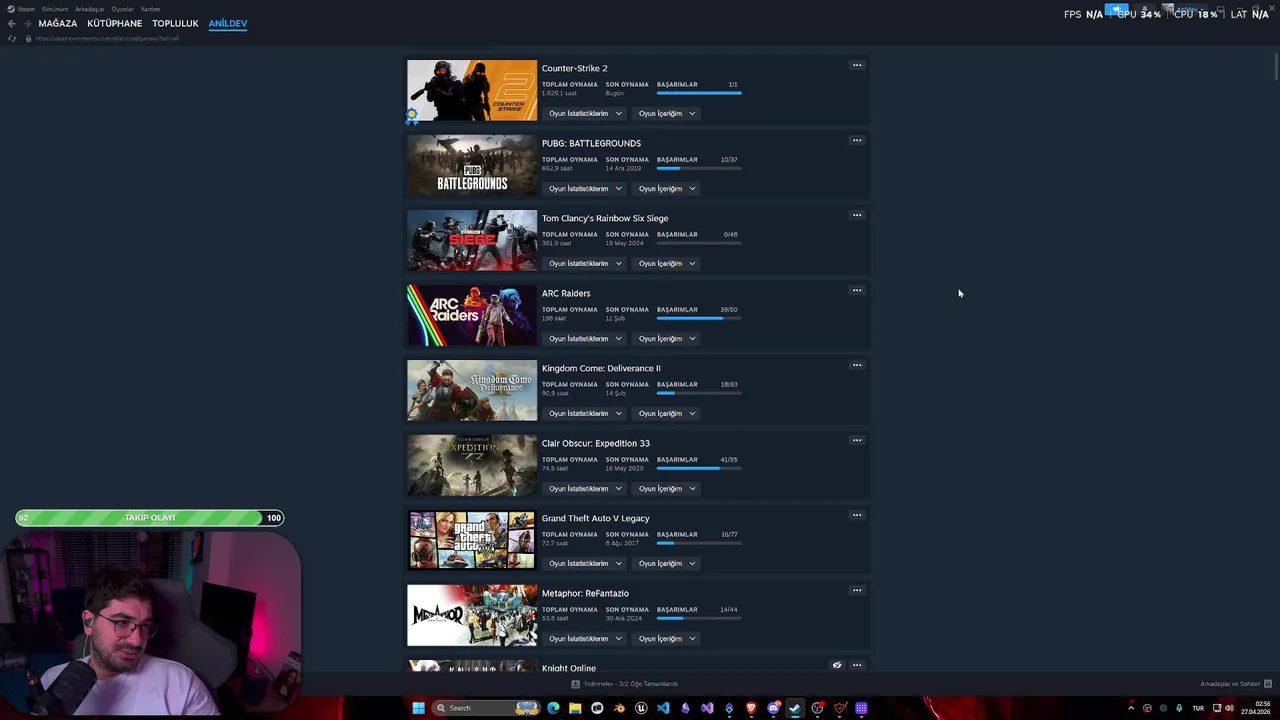The height and width of the screenshot is (720, 1280).
Task: Expand Oyun İstatistiklerim for Counter-Strike 2
Action: (x=585, y=113)
